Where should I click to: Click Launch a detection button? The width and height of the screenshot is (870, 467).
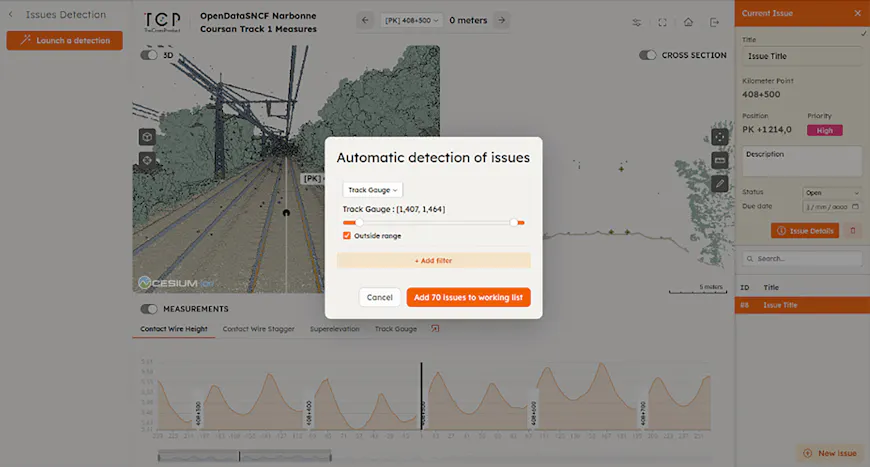click(x=64, y=40)
